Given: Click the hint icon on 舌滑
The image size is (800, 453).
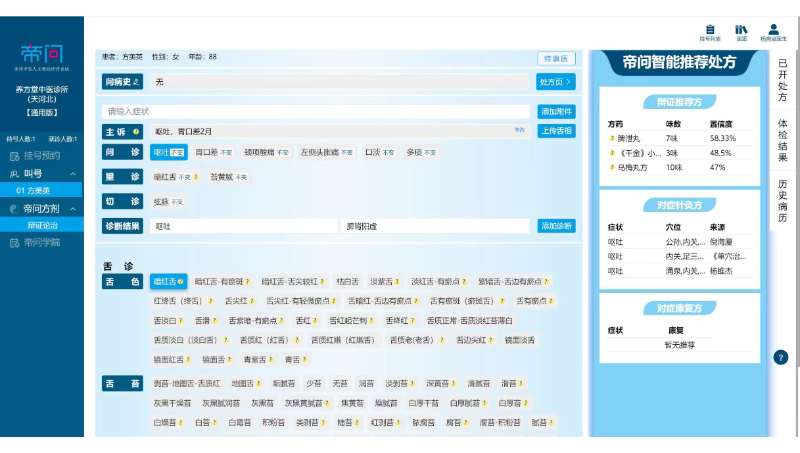Looking at the screenshot, I should pos(214,320).
